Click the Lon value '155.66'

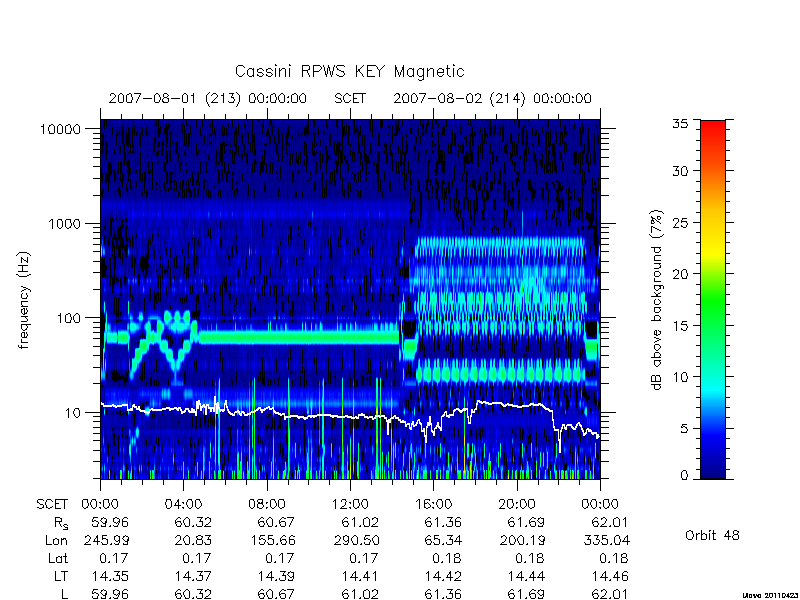pyautogui.click(x=272, y=540)
